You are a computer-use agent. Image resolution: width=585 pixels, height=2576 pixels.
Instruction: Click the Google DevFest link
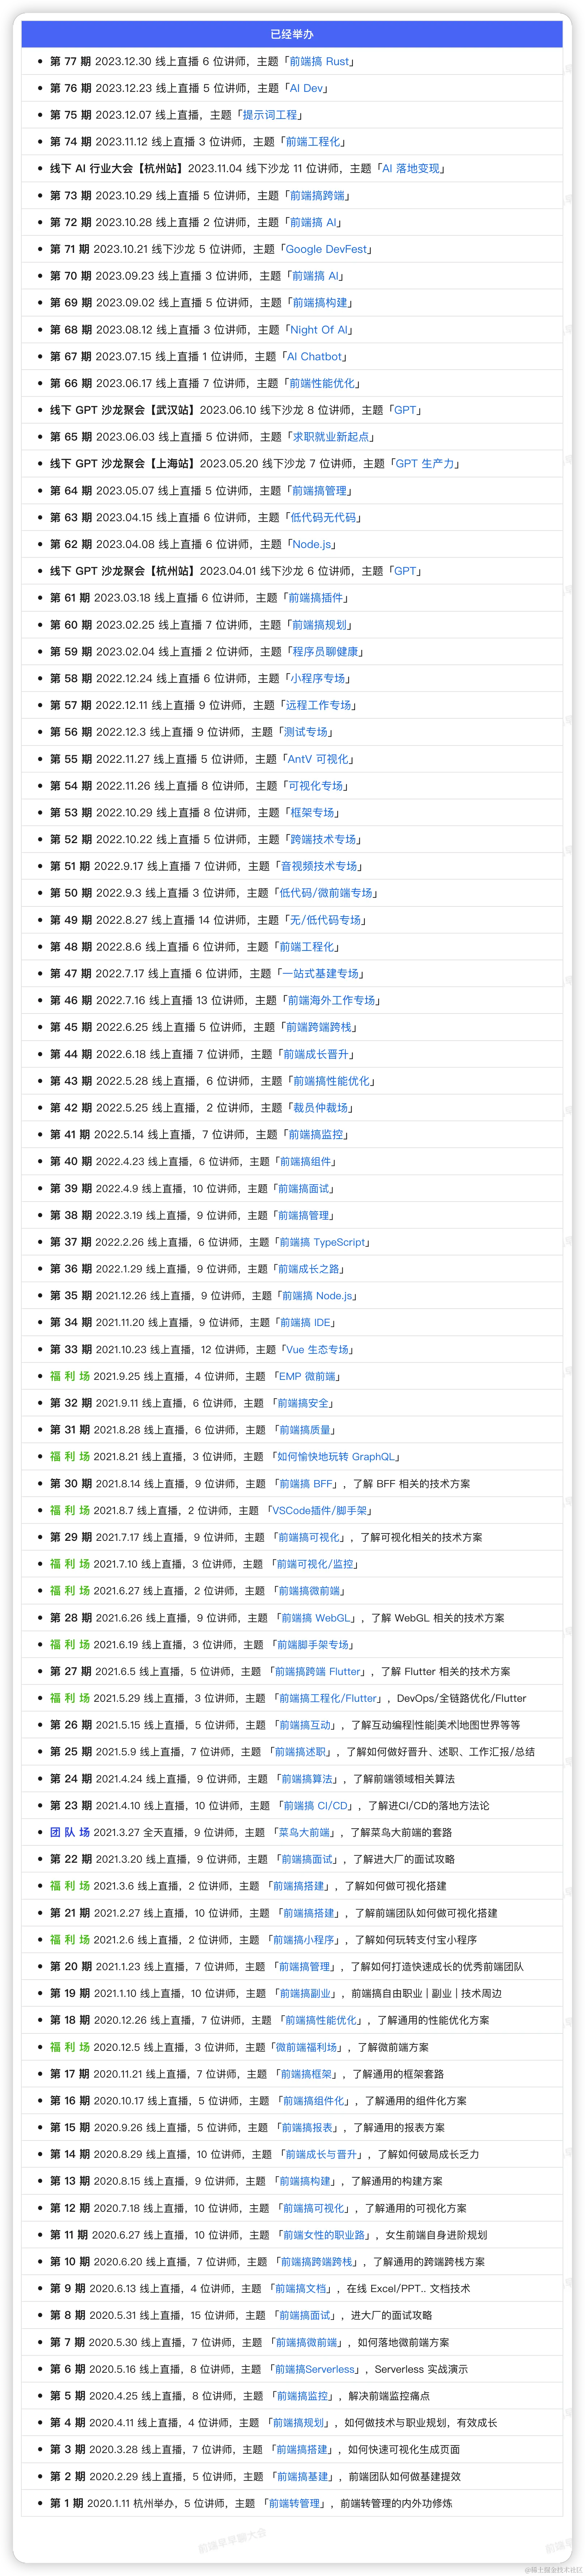coord(327,249)
